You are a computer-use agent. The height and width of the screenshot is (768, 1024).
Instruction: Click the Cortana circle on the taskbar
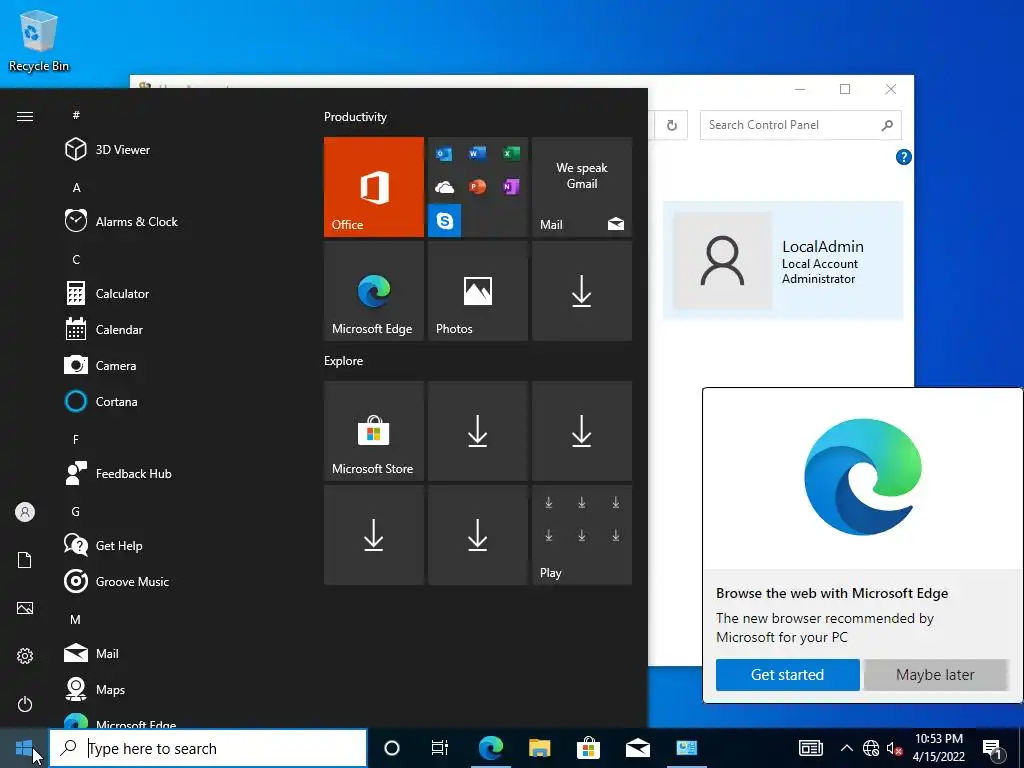(392, 748)
